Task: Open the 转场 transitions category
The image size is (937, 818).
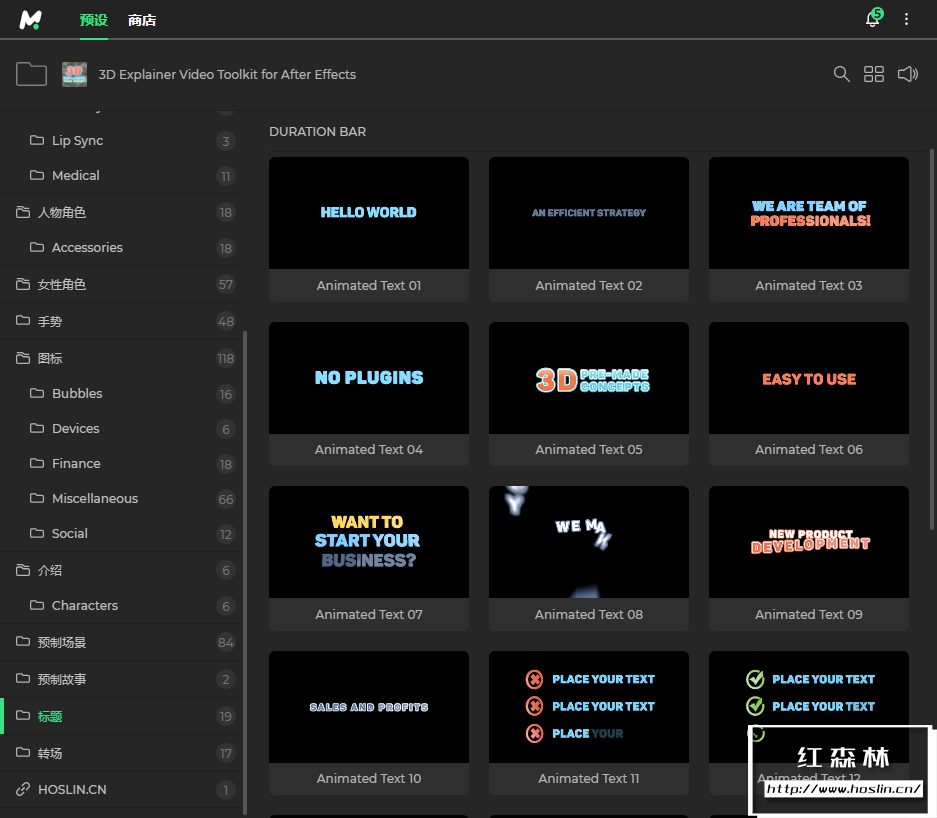Action: tap(50, 753)
